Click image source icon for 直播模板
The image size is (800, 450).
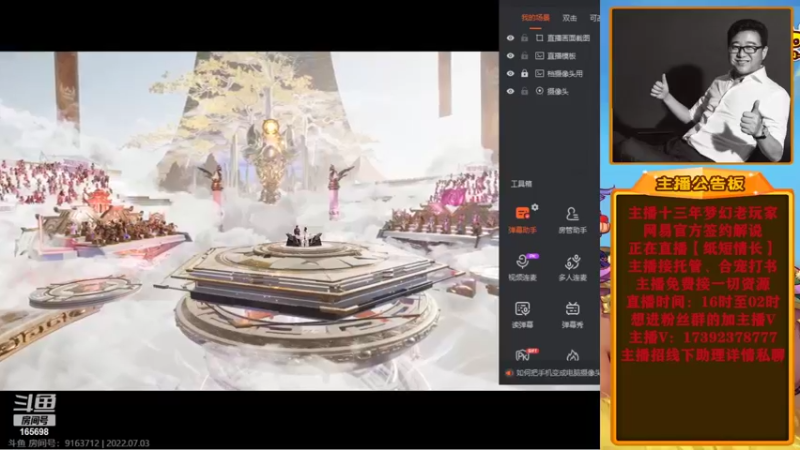click(x=539, y=56)
